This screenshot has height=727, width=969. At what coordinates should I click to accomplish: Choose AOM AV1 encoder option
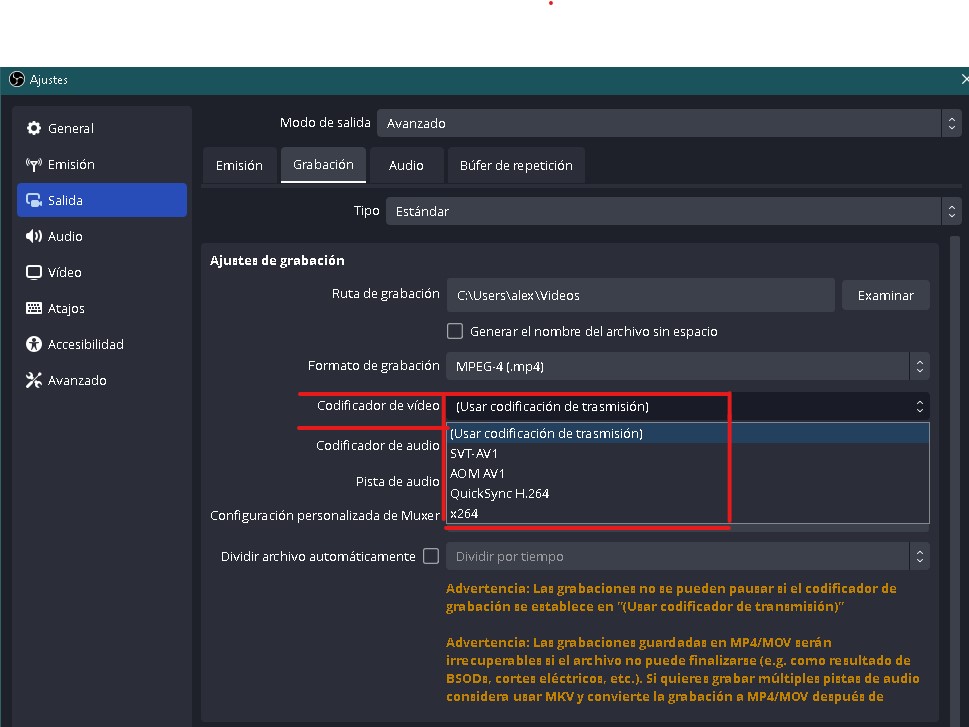(x=688, y=474)
